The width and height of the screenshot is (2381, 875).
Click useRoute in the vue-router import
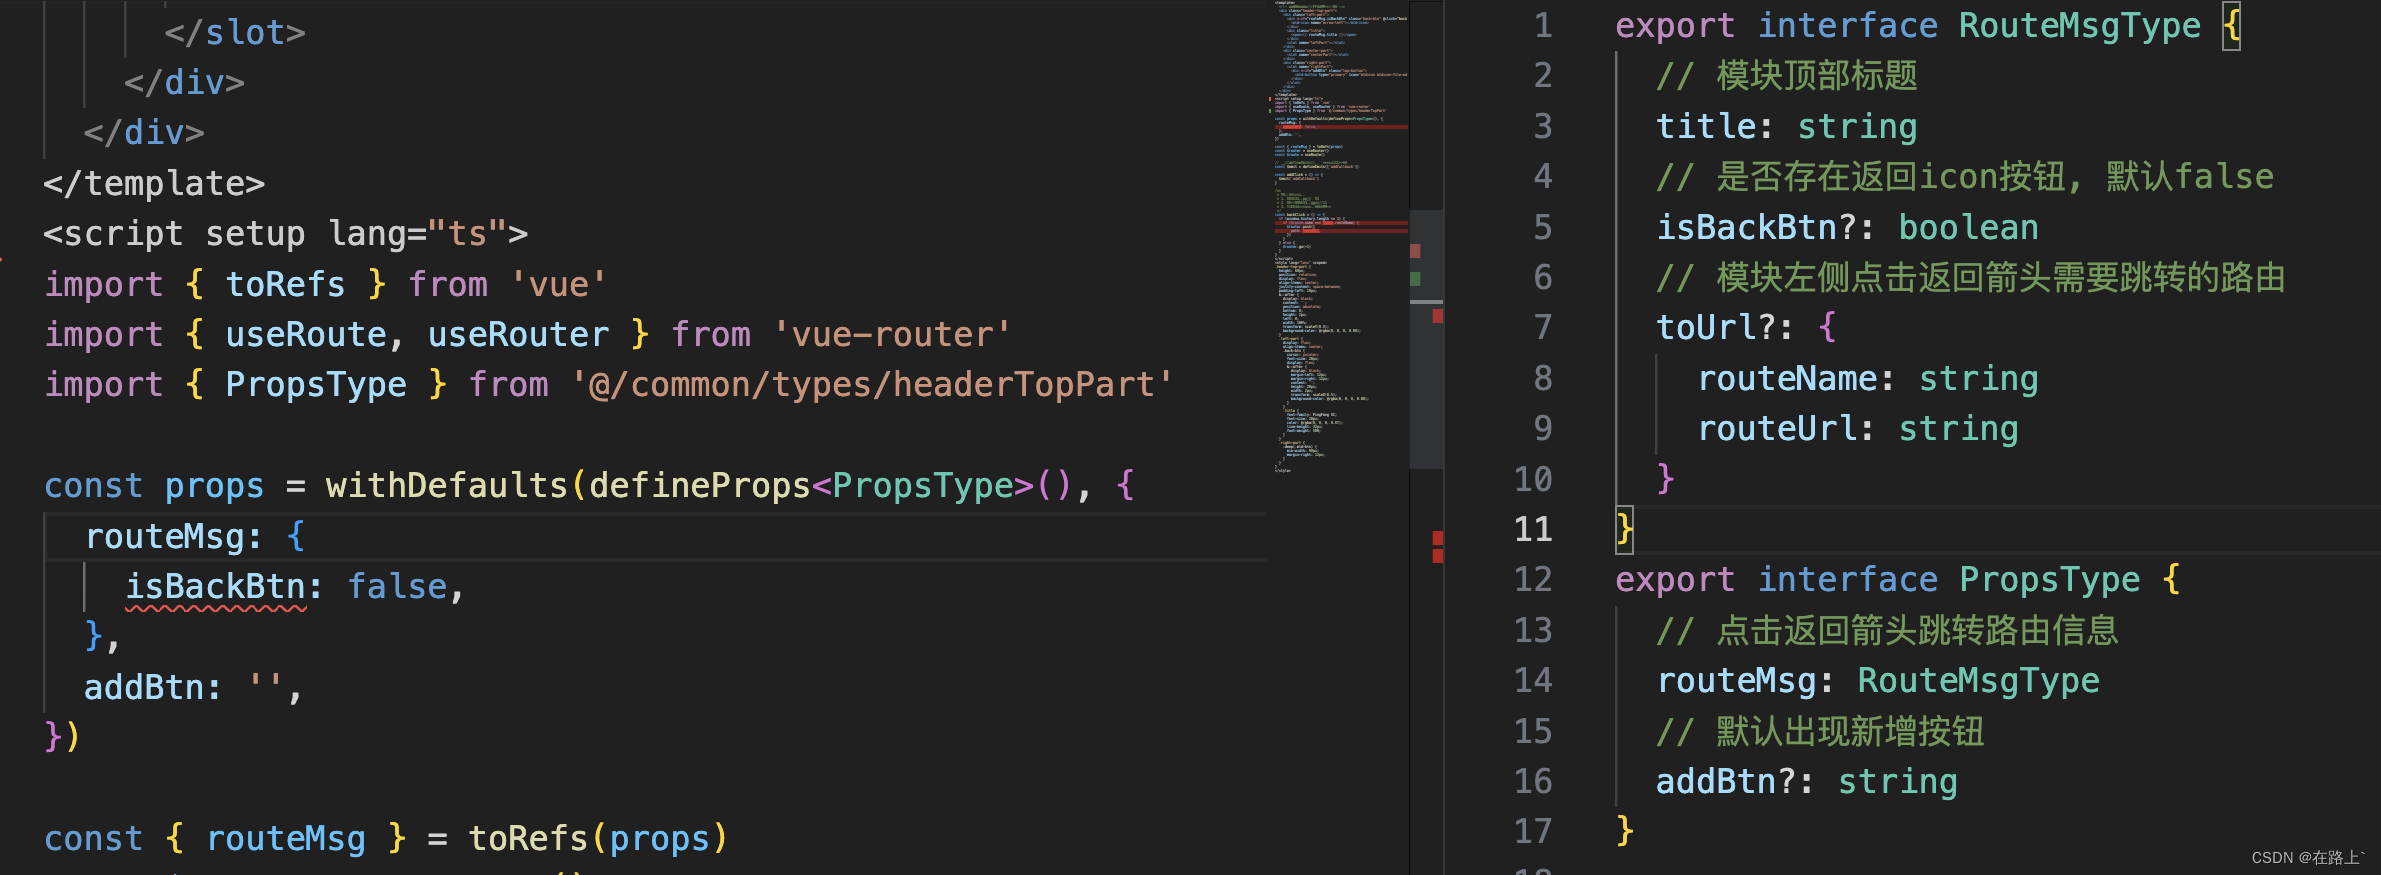(x=306, y=335)
